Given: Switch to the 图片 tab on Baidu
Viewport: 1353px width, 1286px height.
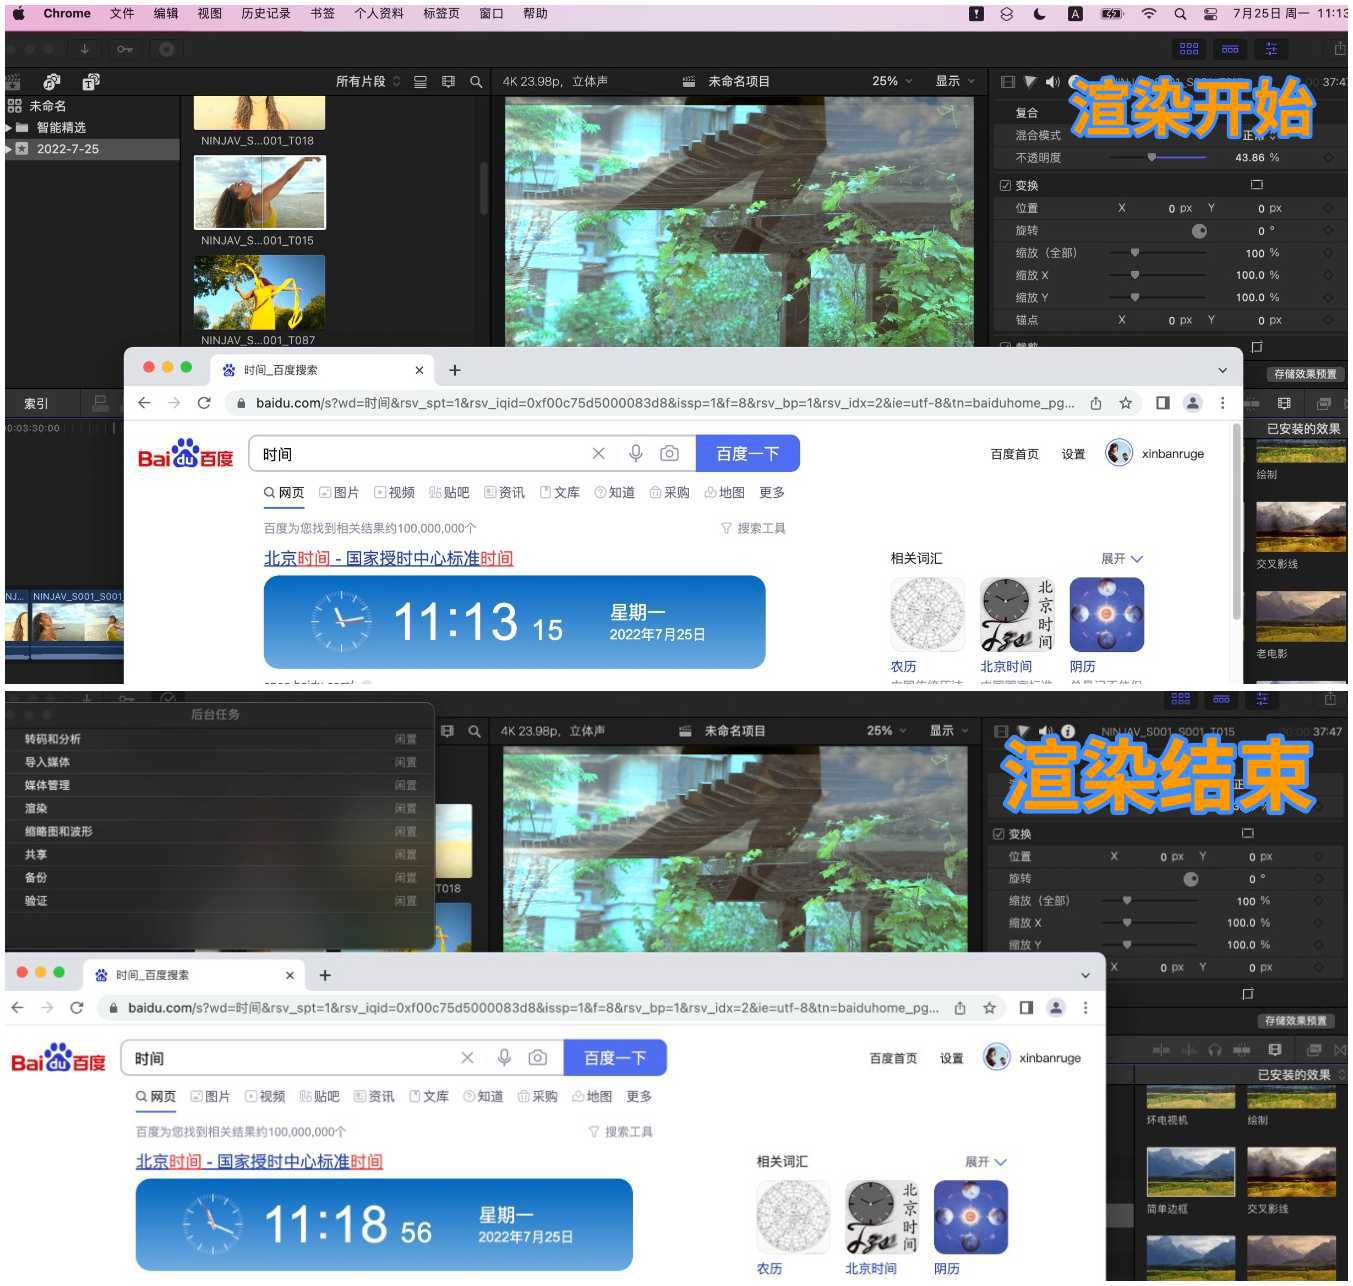Looking at the screenshot, I should (341, 492).
